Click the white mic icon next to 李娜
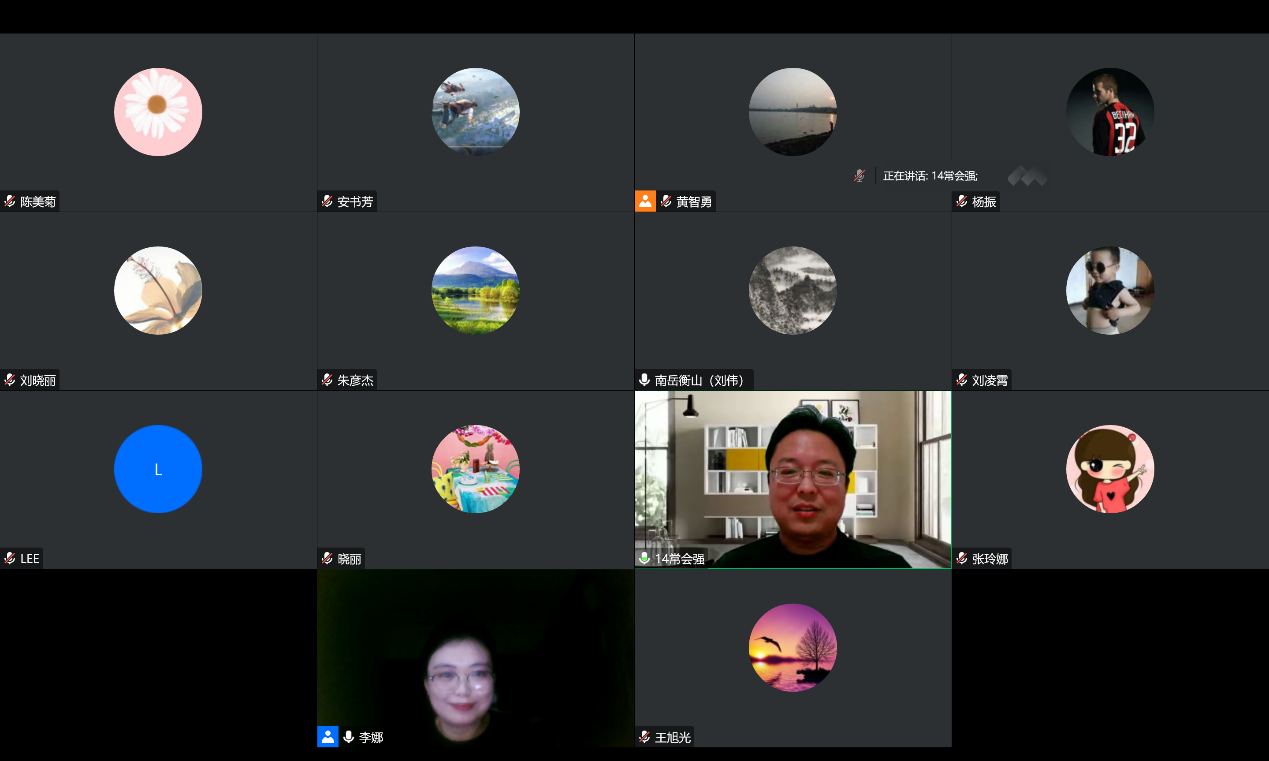This screenshot has width=1269, height=761. [348, 737]
